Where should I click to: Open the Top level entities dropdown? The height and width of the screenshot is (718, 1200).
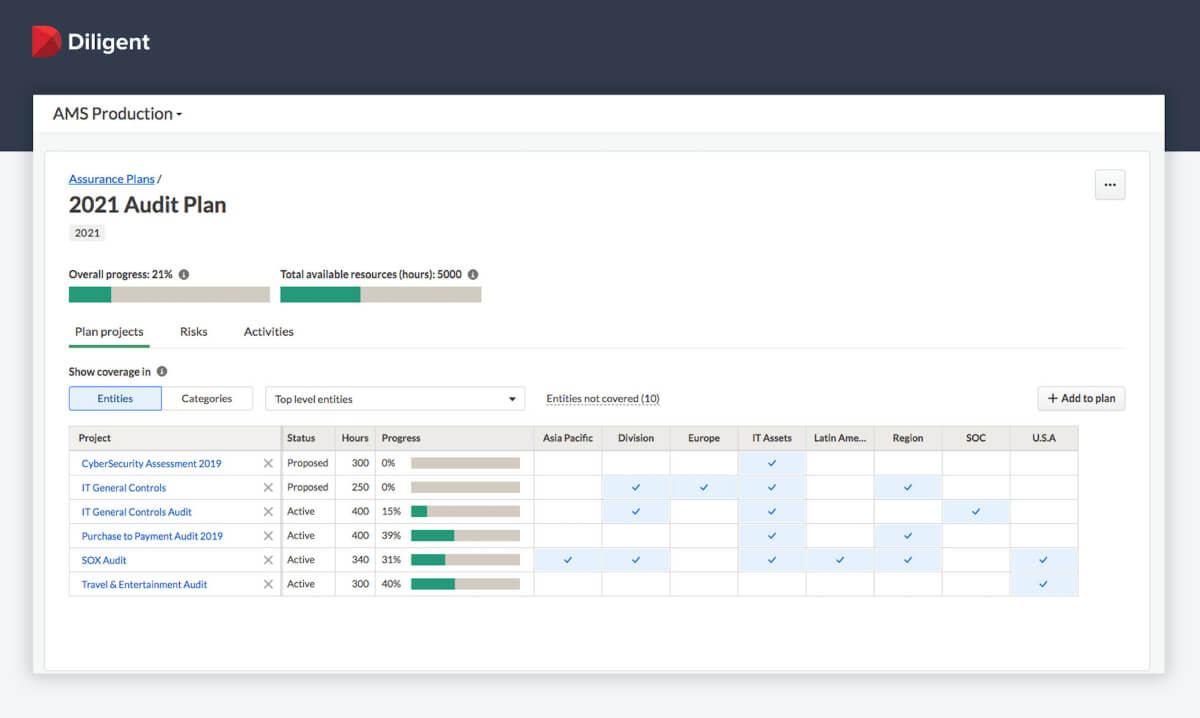pos(394,398)
